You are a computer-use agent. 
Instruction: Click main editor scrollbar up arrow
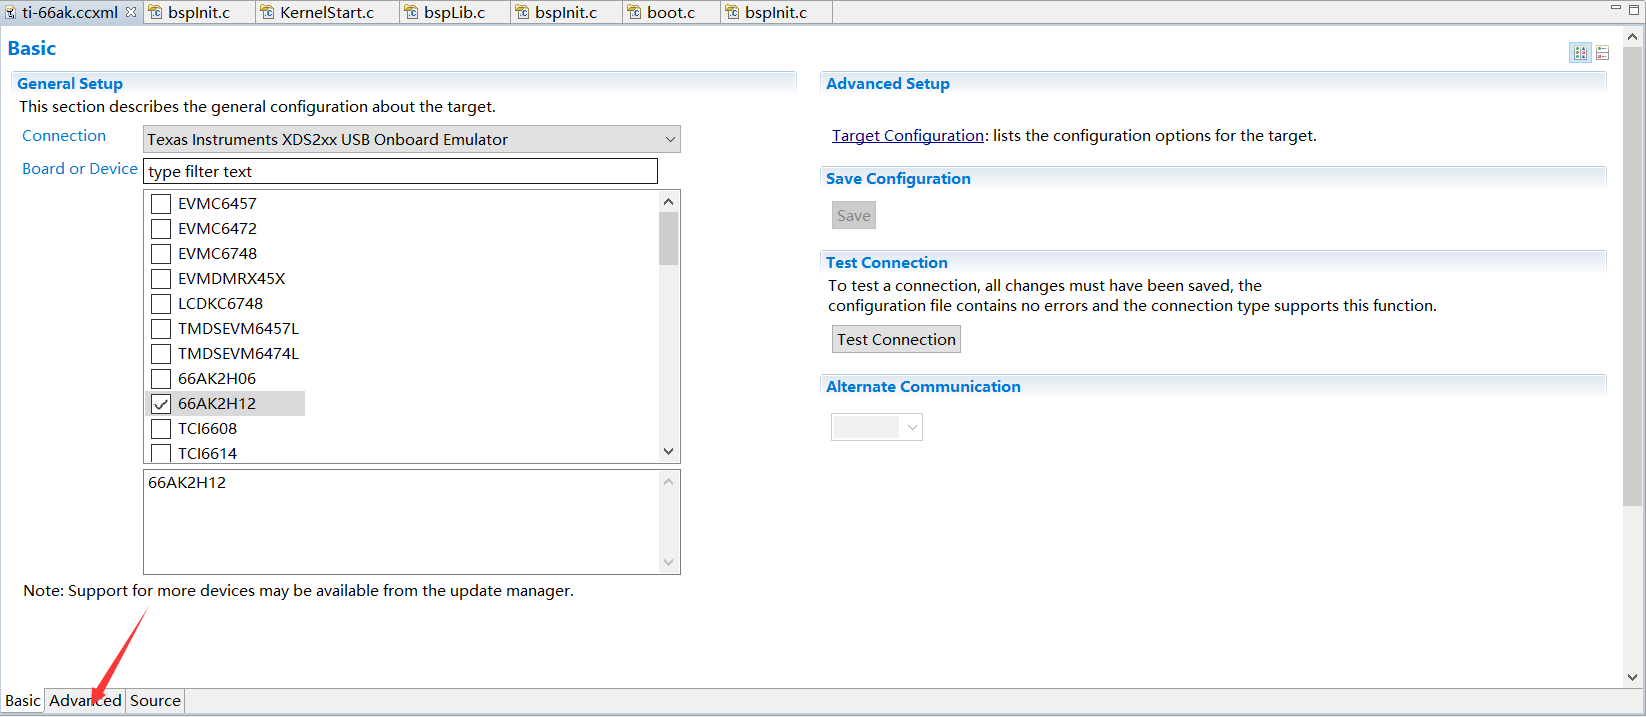pyautogui.click(x=1633, y=36)
